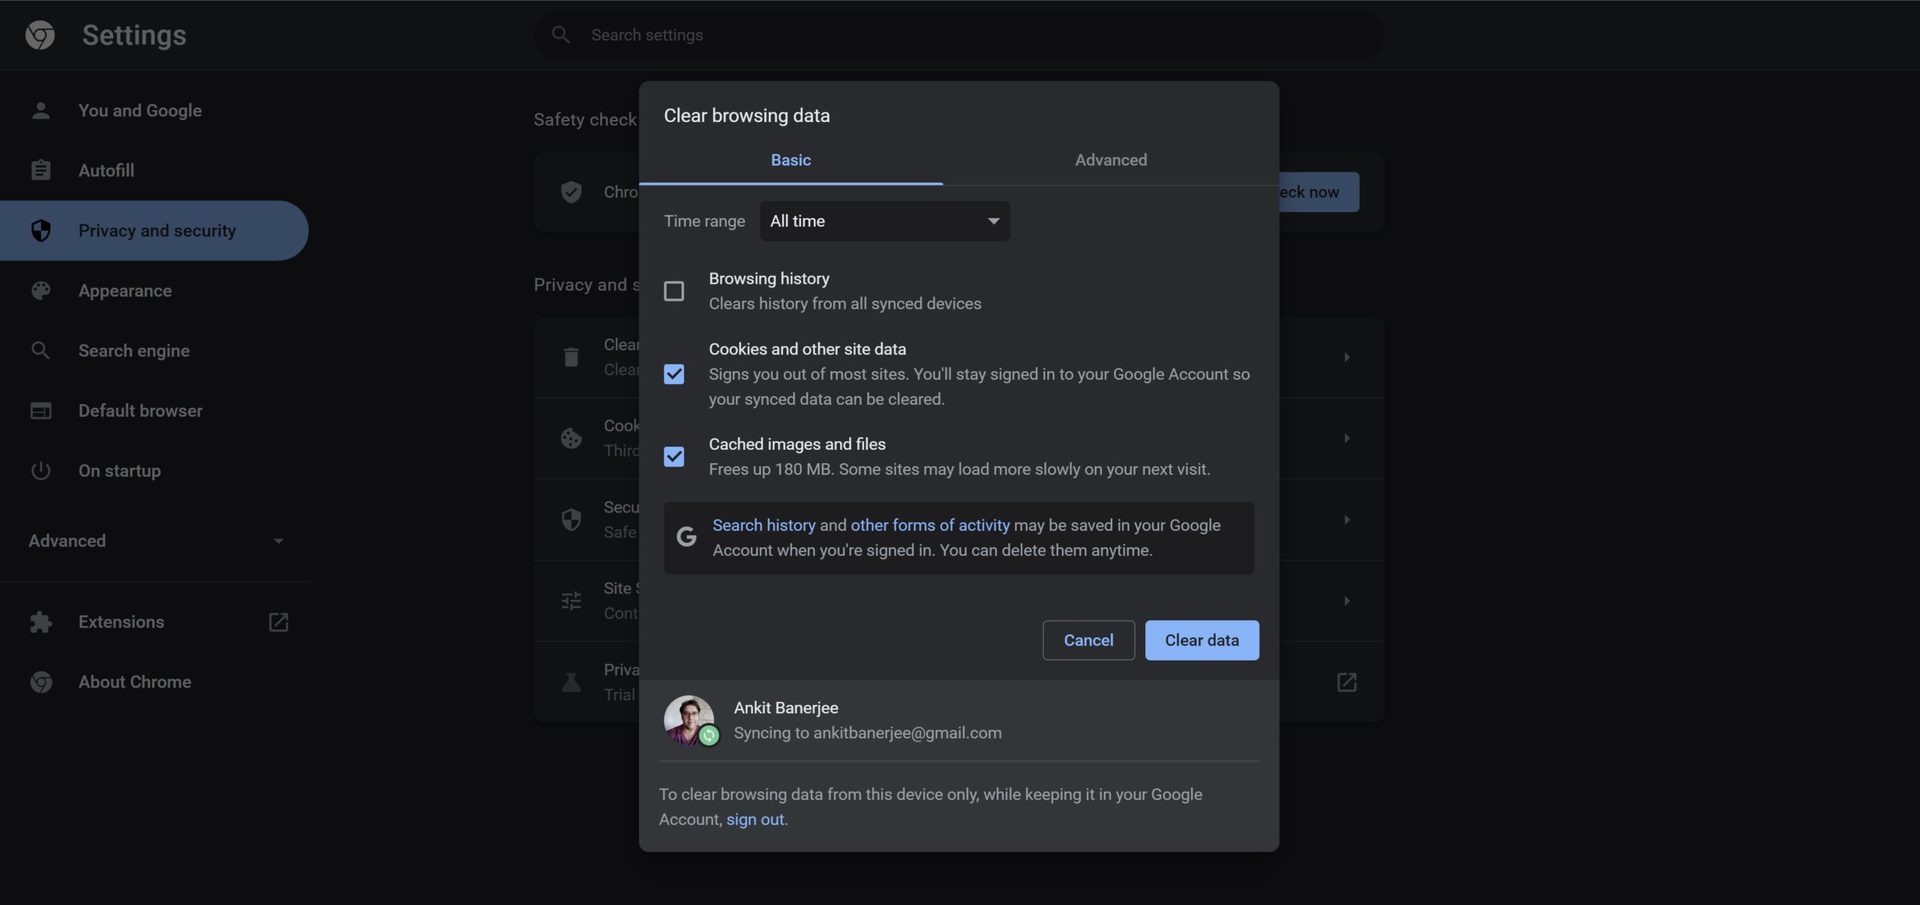Click the Autofill clipboard icon
Image resolution: width=1920 pixels, height=905 pixels.
click(41, 171)
